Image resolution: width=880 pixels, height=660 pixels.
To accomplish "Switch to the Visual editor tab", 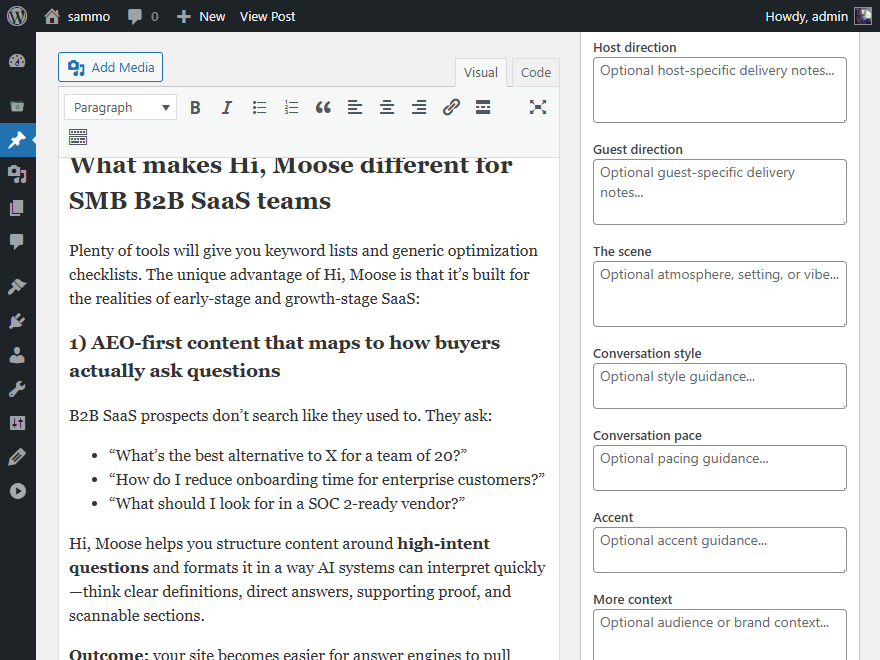I will (481, 73).
